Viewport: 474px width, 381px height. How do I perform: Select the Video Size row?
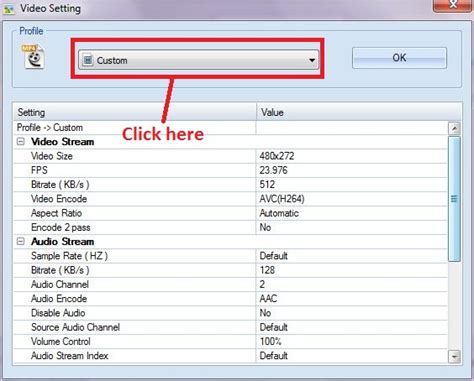(x=231, y=156)
